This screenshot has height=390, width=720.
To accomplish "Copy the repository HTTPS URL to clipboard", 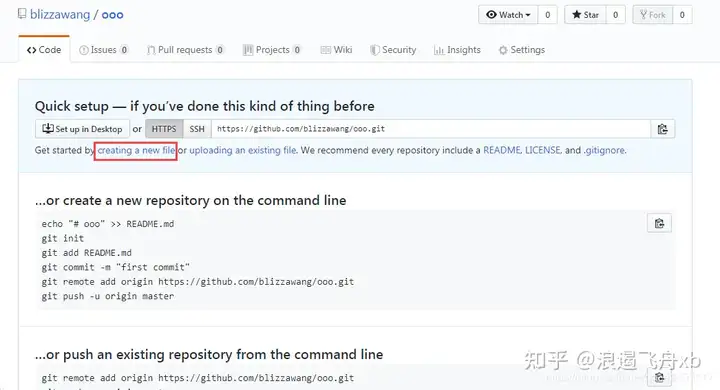I will (663, 129).
